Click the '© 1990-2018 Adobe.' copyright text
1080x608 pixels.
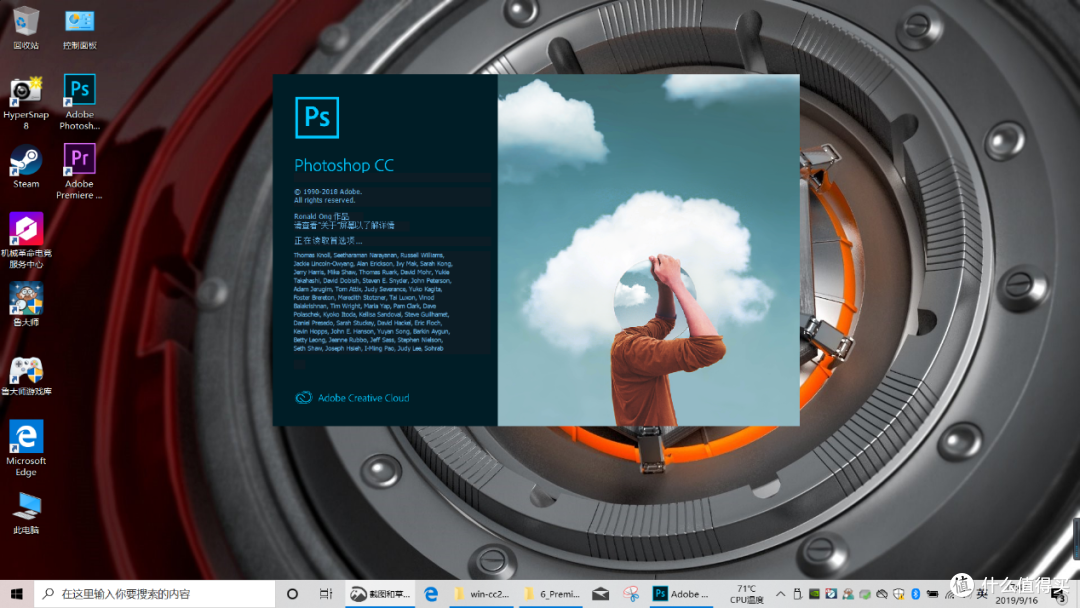click(x=328, y=191)
